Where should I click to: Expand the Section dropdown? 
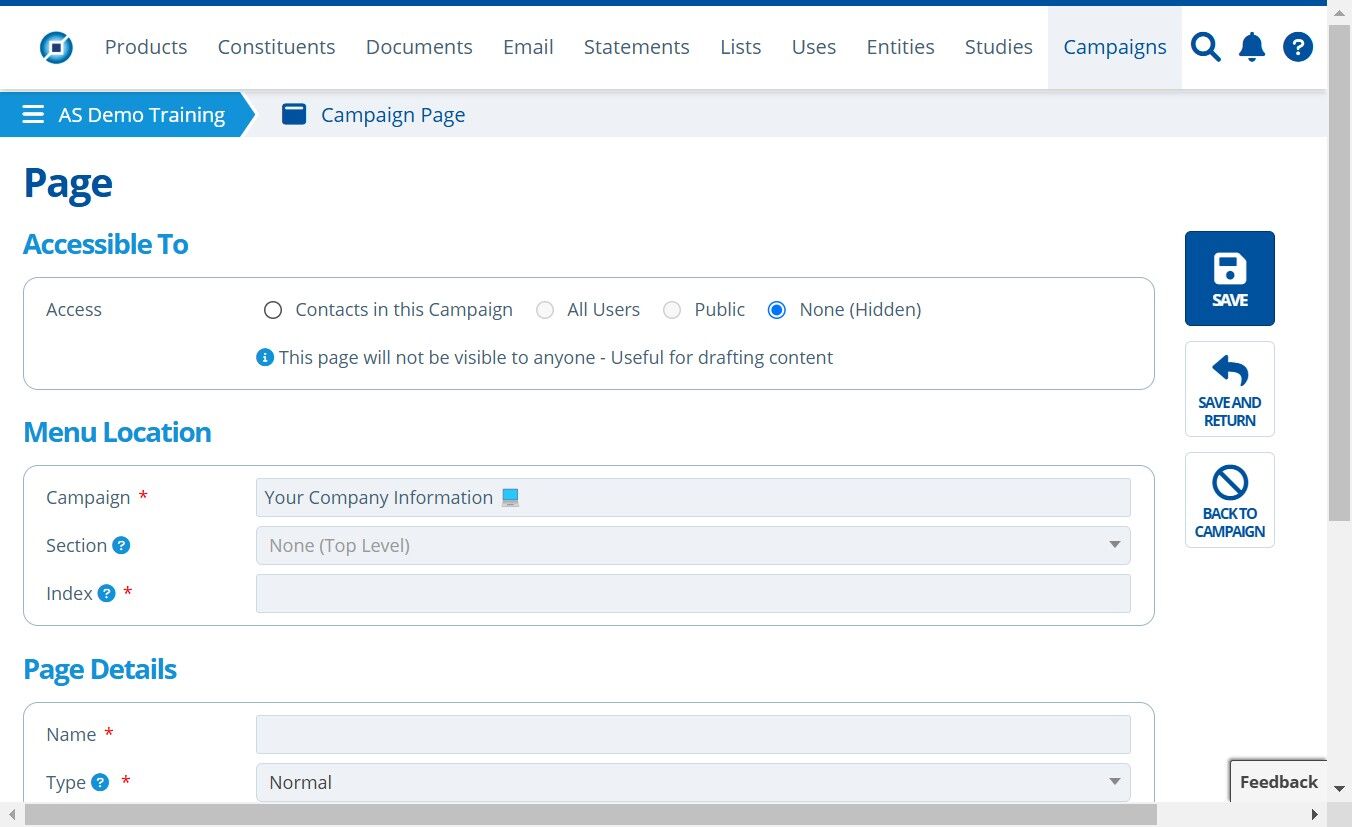[693, 545]
